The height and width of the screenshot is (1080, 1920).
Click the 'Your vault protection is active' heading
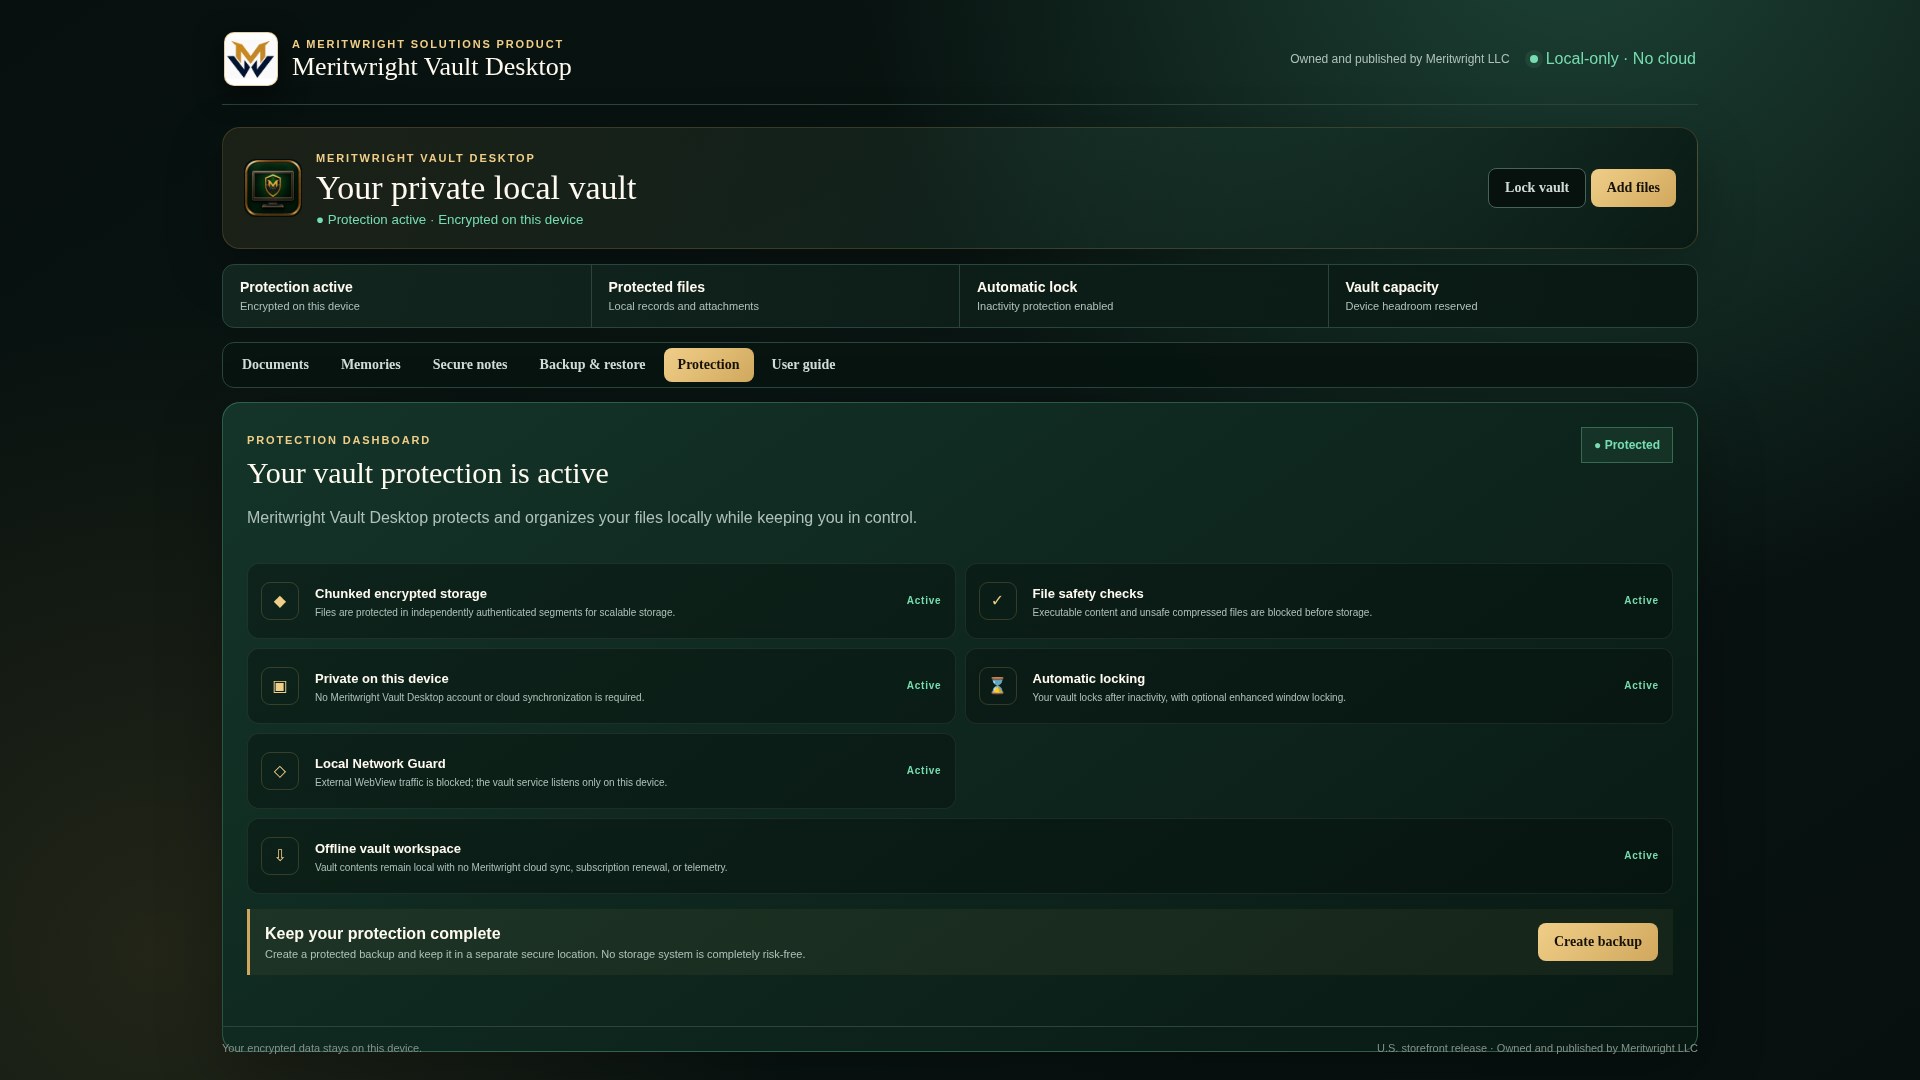point(428,473)
